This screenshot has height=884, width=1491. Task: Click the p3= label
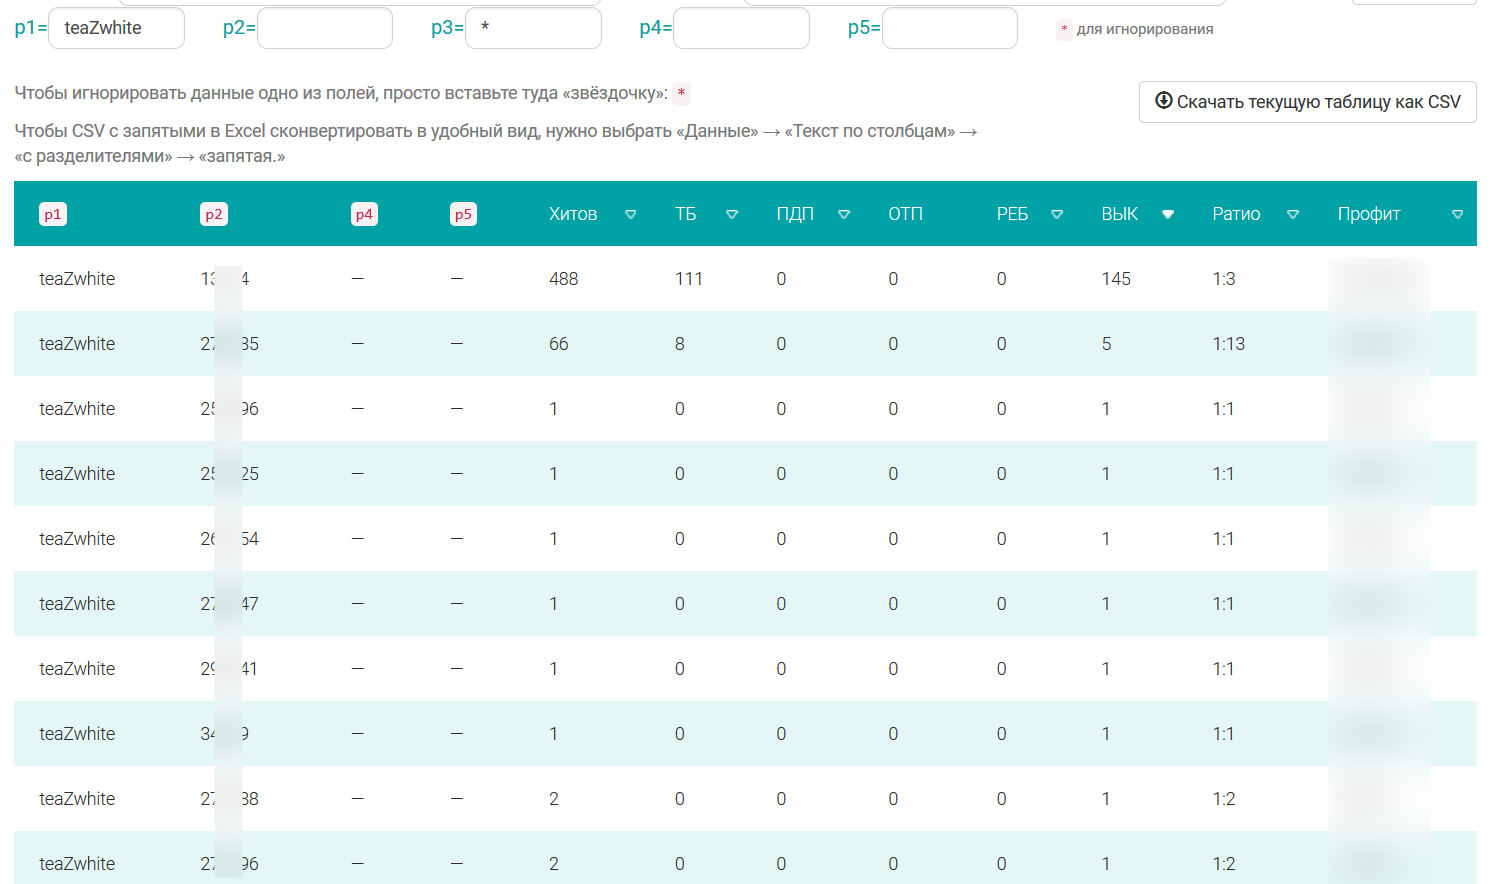pyautogui.click(x=447, y=28)
